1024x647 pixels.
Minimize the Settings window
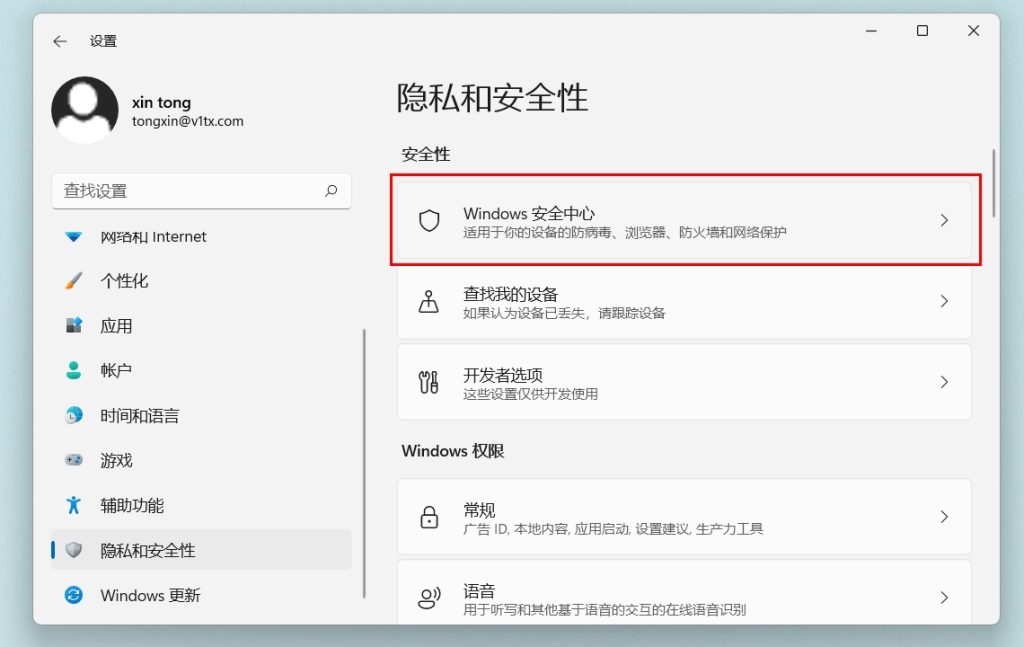tap(871, 31)
